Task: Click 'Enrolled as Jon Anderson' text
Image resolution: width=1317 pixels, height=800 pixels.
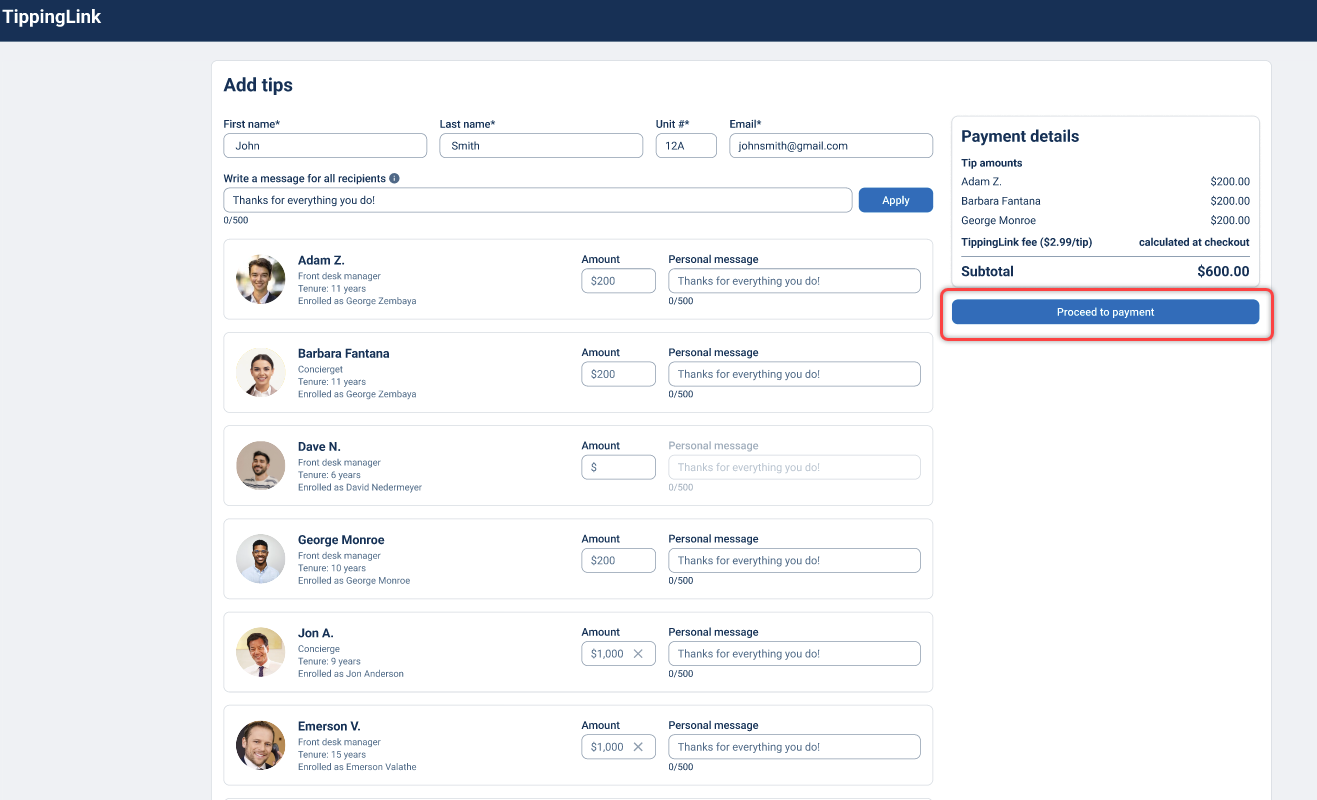Action: click(x=351, y=674)
